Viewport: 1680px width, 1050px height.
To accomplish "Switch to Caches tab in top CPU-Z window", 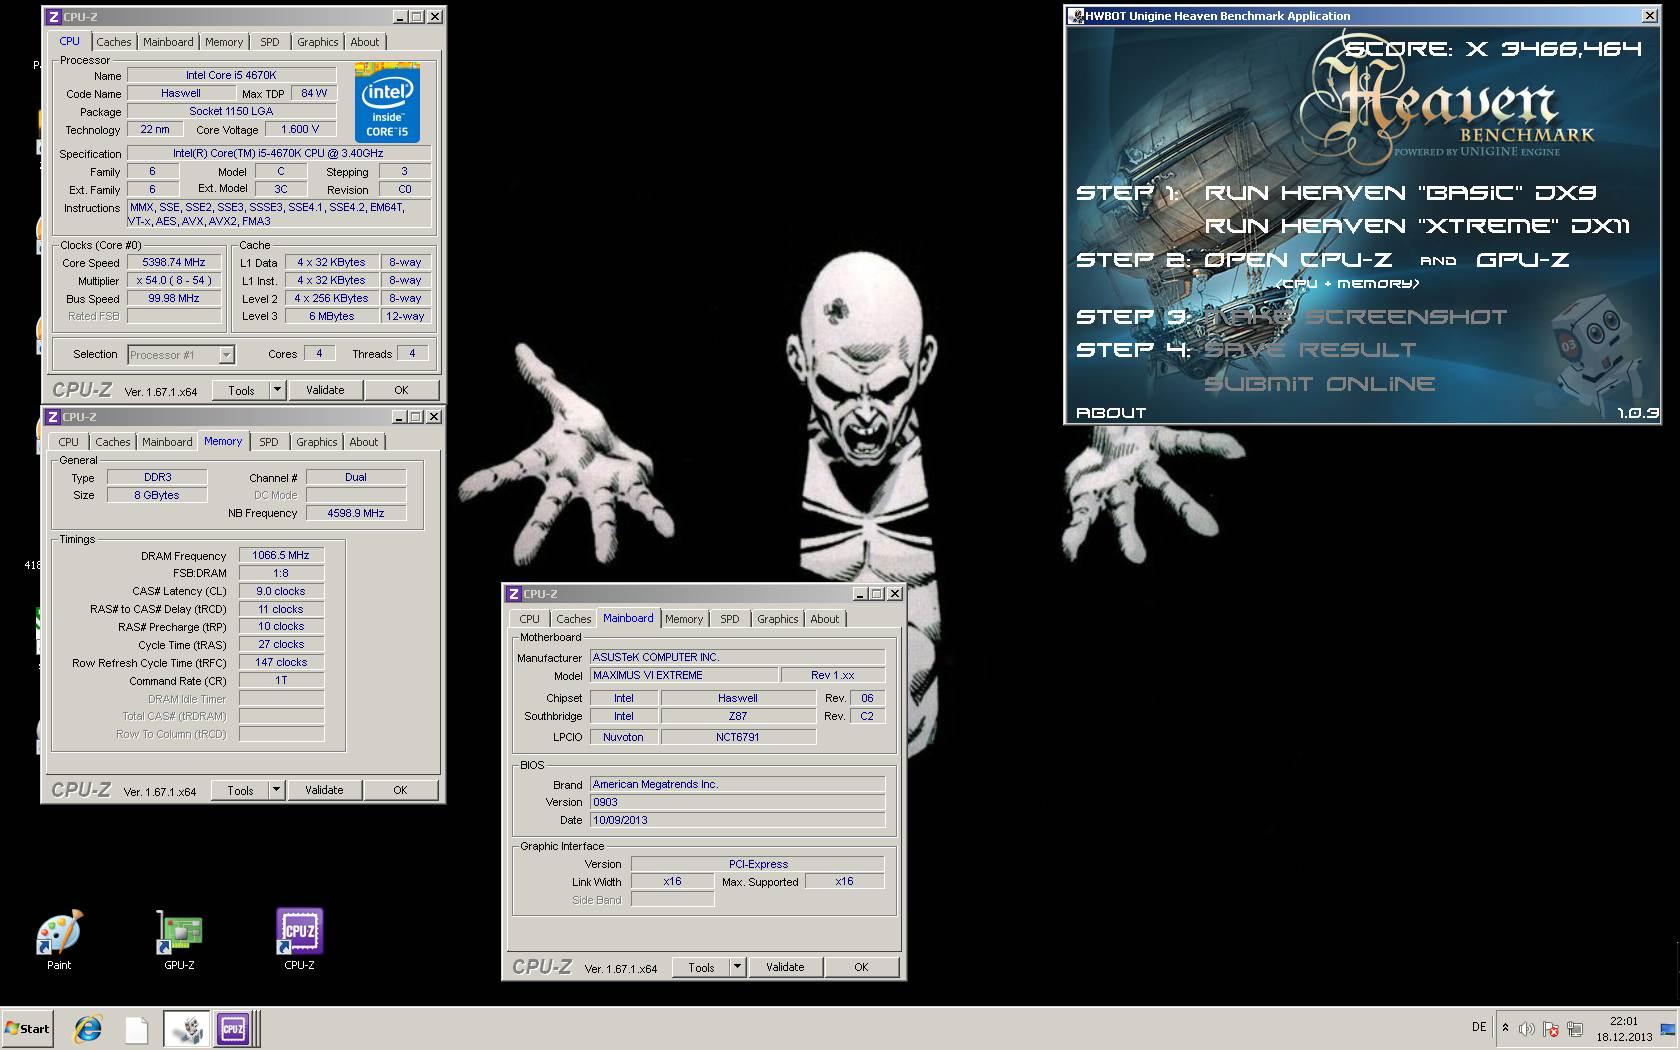I will click(x=114, y=42).
